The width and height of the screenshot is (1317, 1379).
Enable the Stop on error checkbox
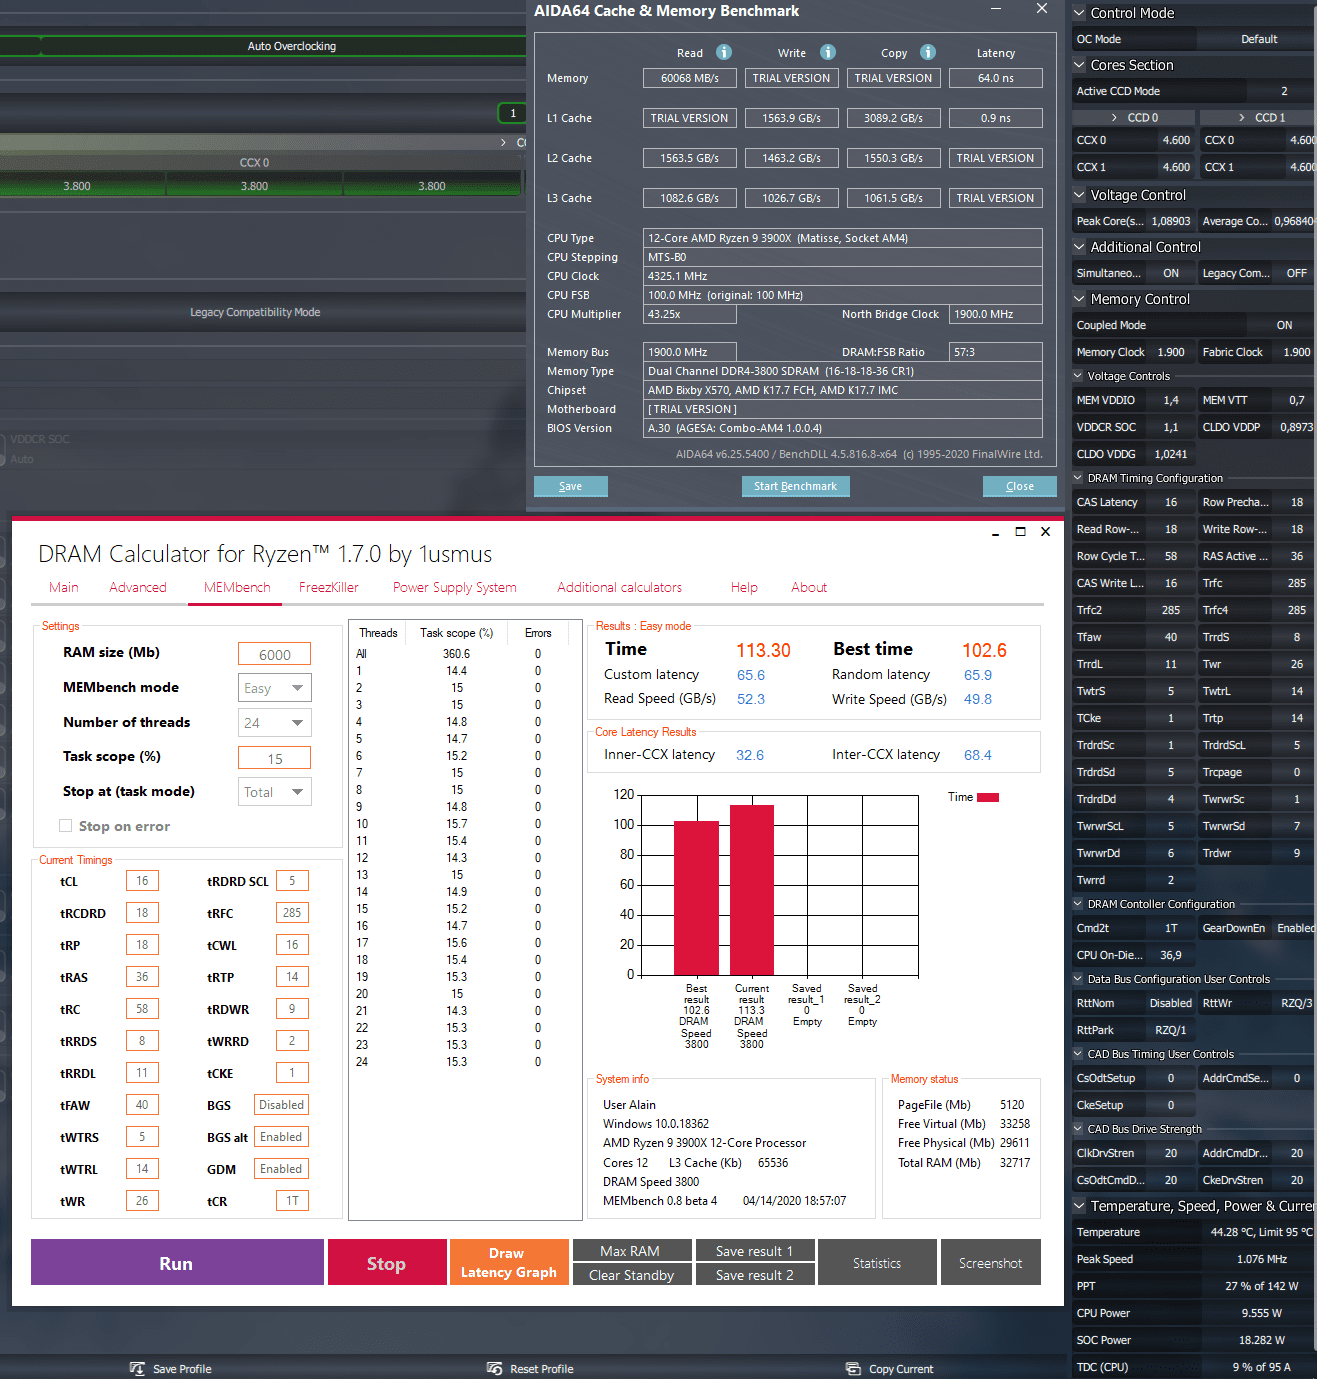point(66,826)
